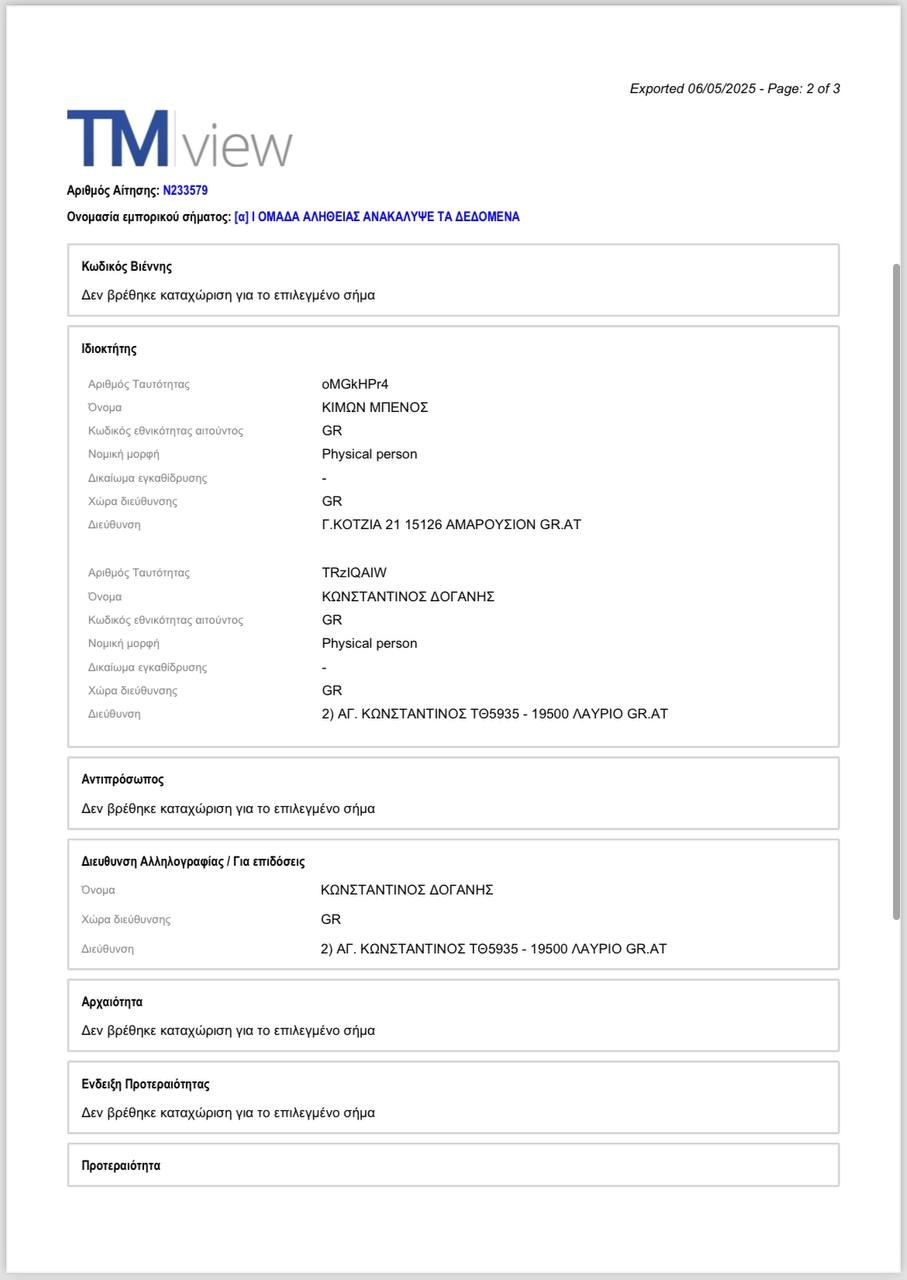Image resolution: width=907 pixels, height=1280 pixels.
Task: Click the Προτεραιότητα section heading
Action: [121, 1166]
